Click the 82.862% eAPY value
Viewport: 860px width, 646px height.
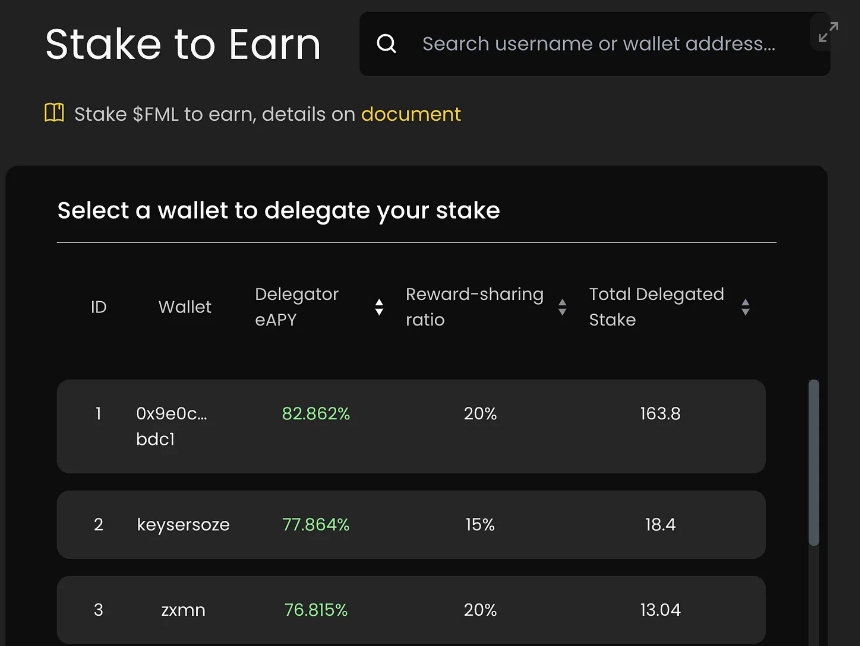pyautogui.click(x=316, y=413)
